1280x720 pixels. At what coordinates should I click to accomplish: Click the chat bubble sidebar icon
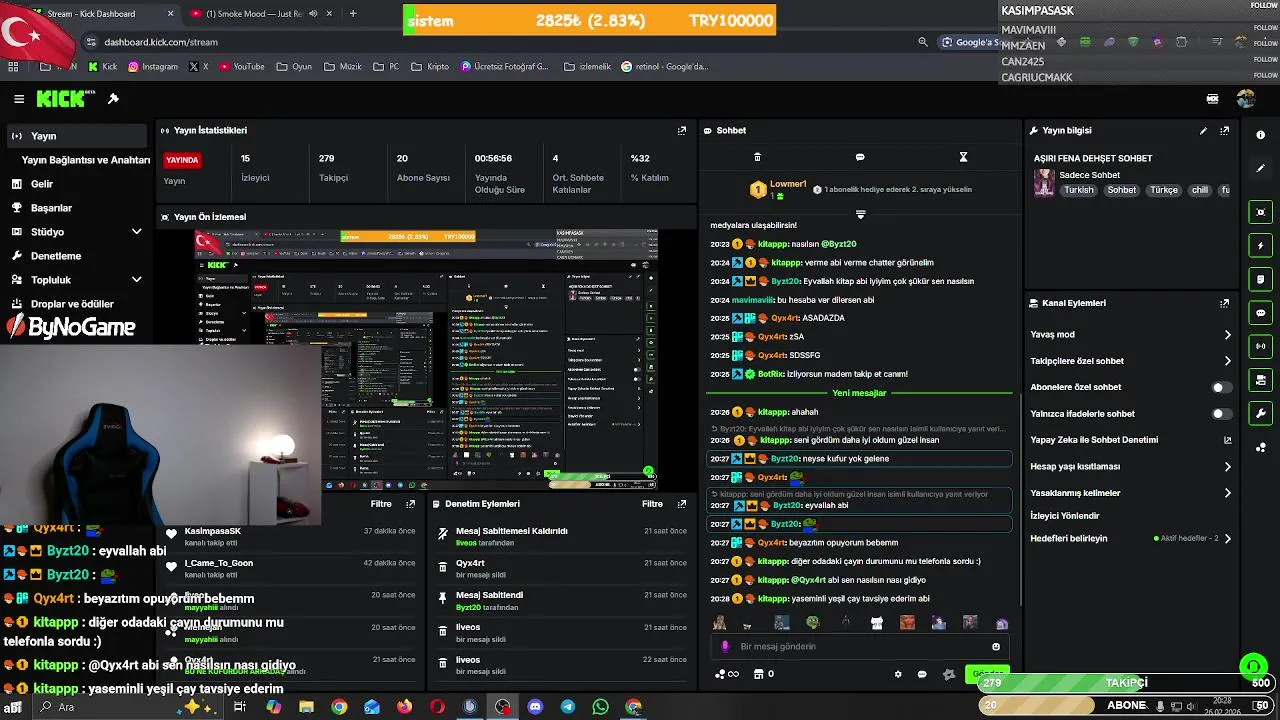click(x=1260, y=312)
